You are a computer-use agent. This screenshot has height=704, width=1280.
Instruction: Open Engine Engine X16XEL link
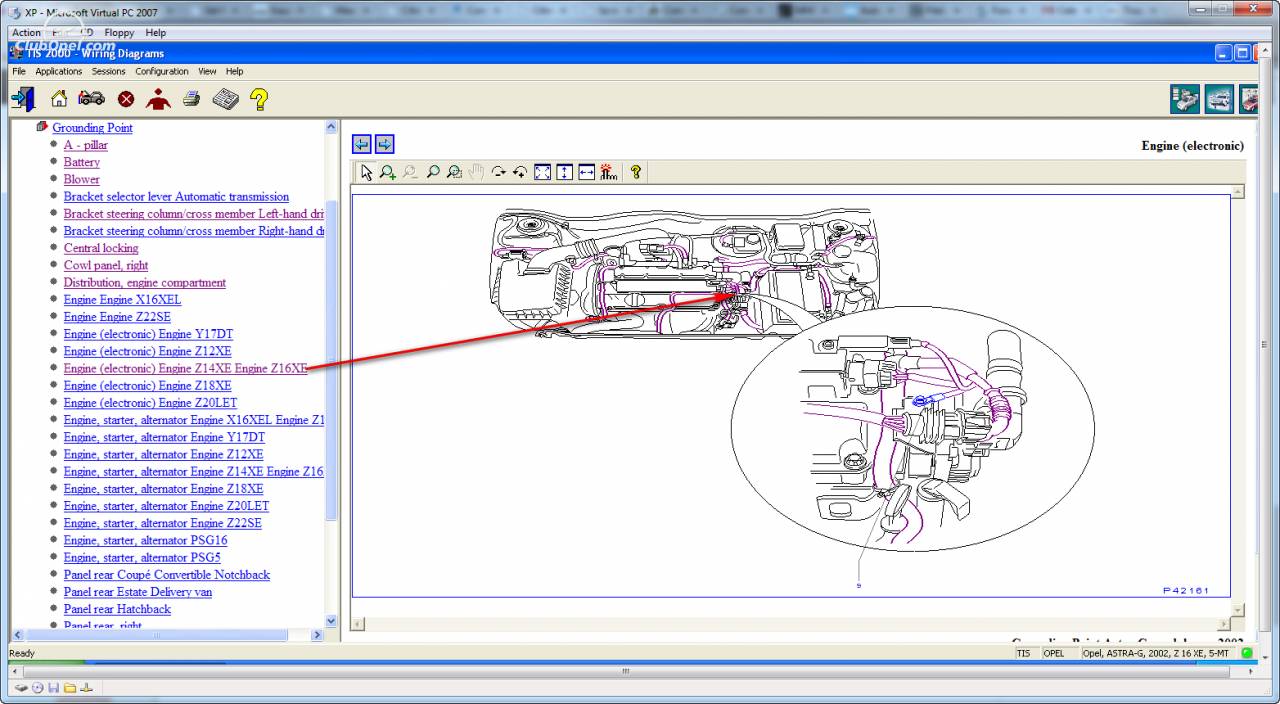[x=122, y=300]
